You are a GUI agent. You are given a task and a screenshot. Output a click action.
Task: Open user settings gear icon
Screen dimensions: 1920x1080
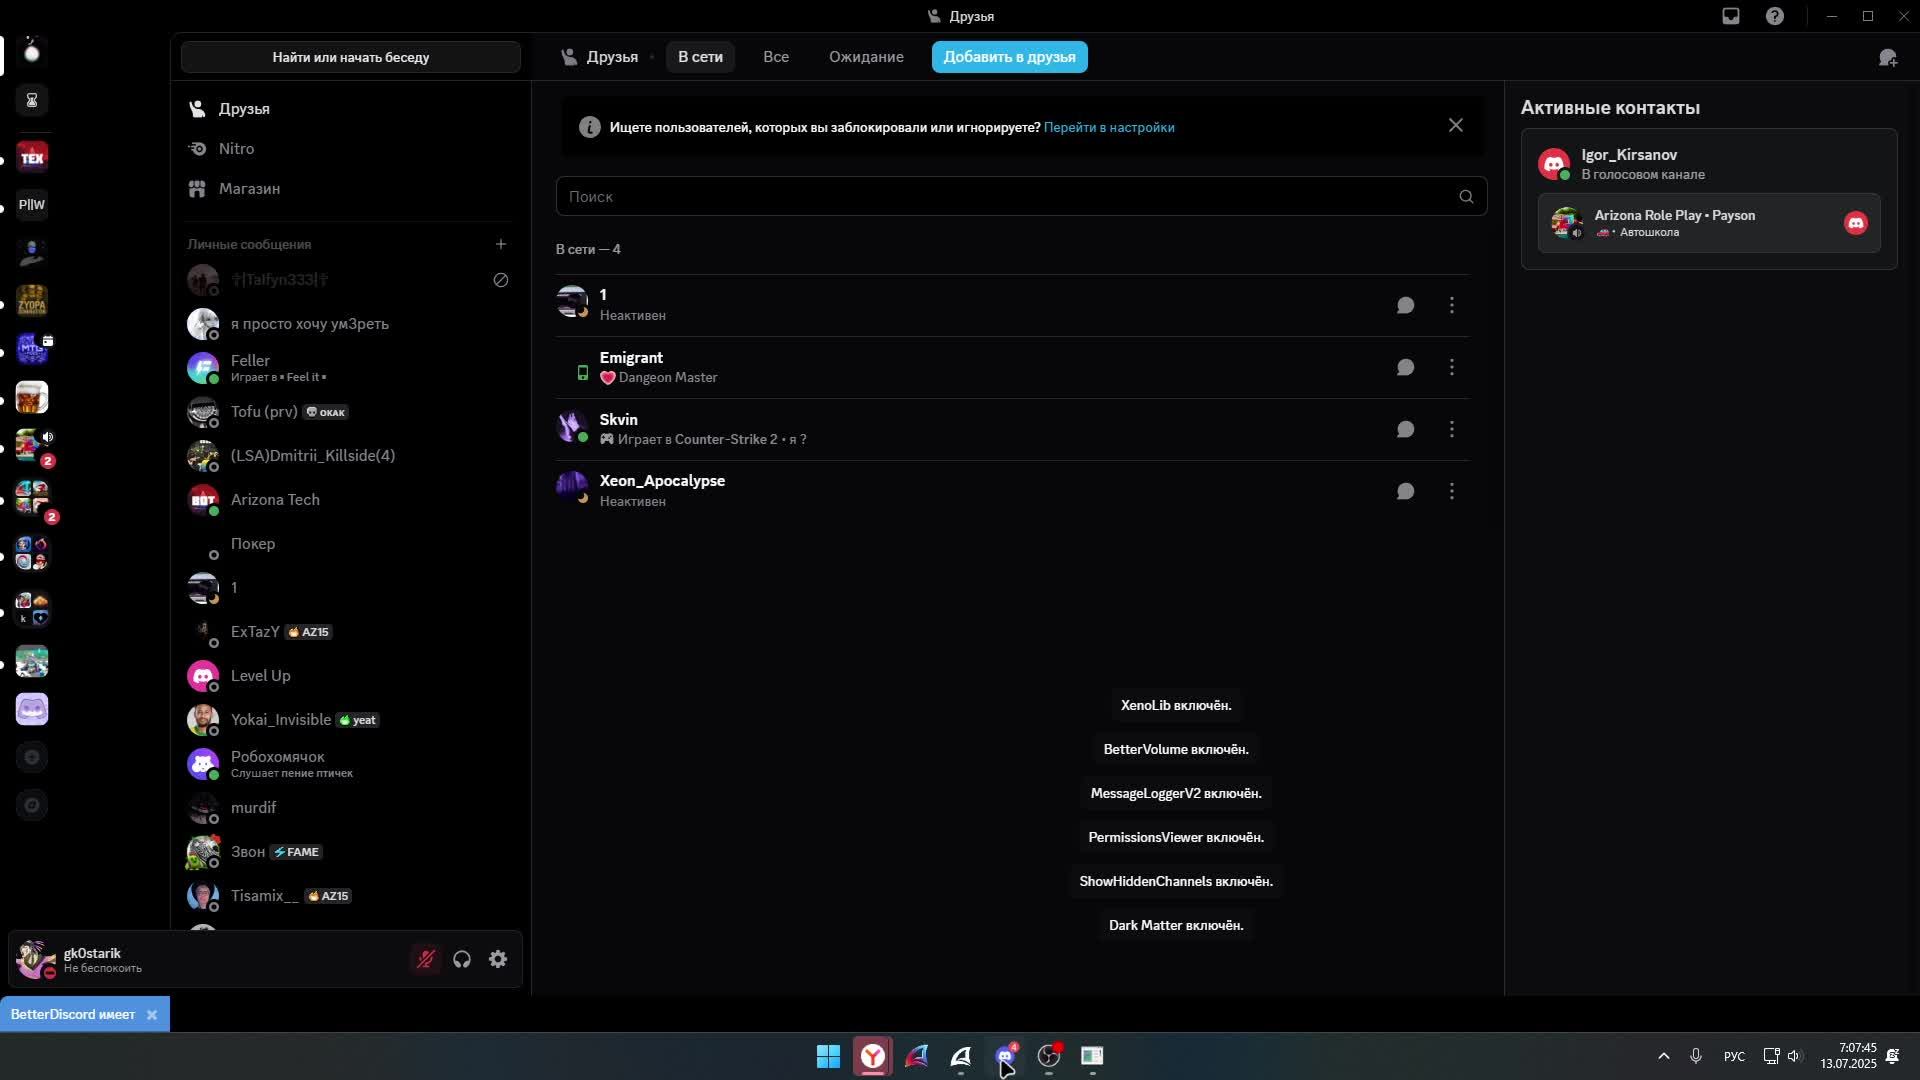pos(498,960)
